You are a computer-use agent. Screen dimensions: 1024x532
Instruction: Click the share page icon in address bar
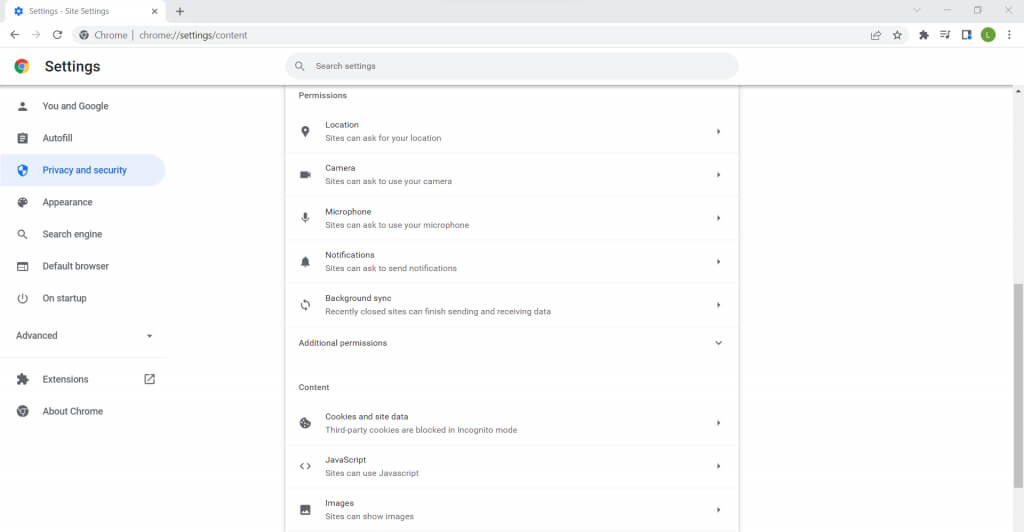[x=876, y=35]
